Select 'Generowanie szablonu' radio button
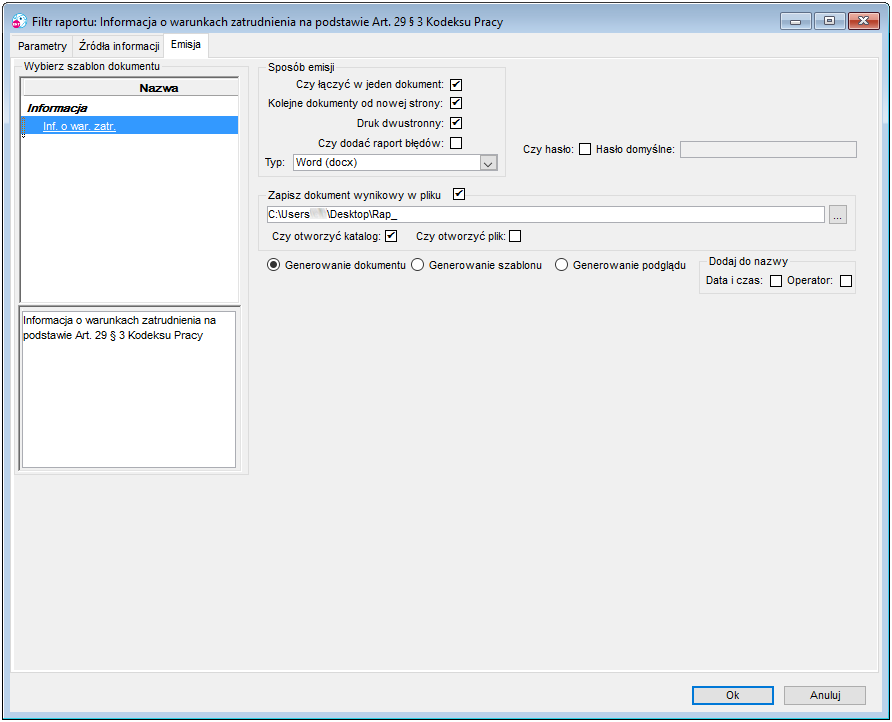The height and width of the screenshot is (722, 892). 418,265
